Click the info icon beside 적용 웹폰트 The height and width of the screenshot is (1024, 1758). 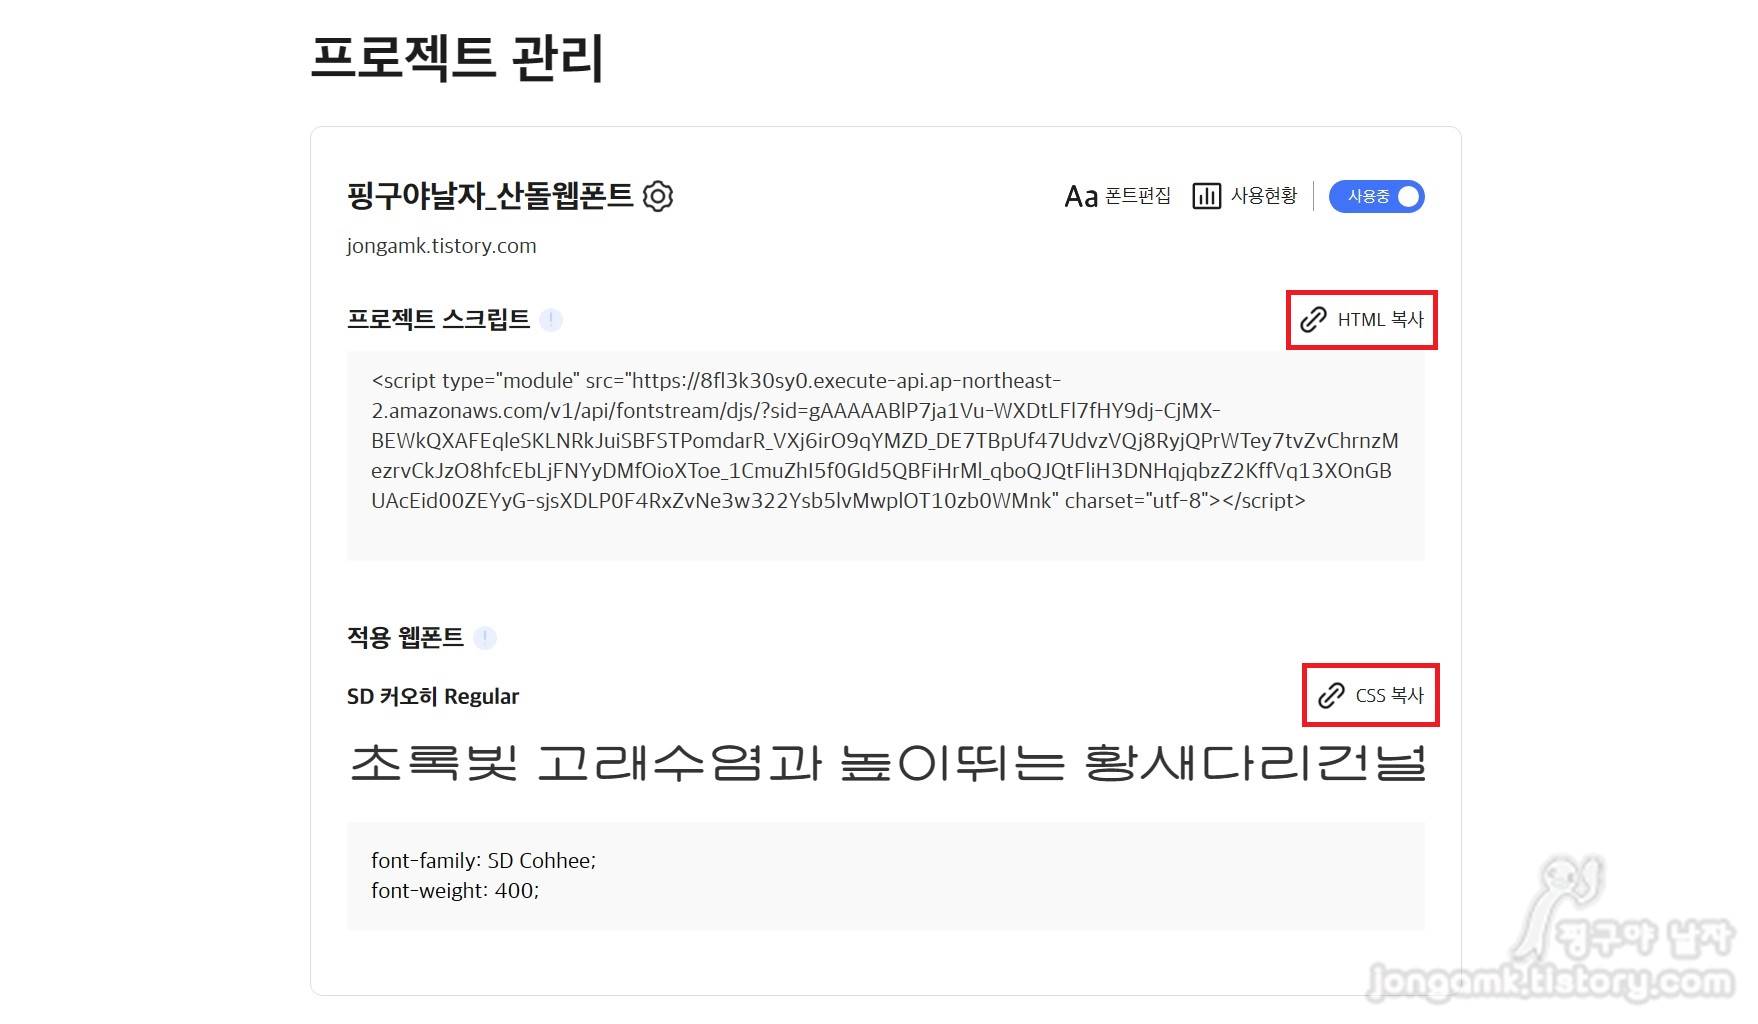[484, 637]
